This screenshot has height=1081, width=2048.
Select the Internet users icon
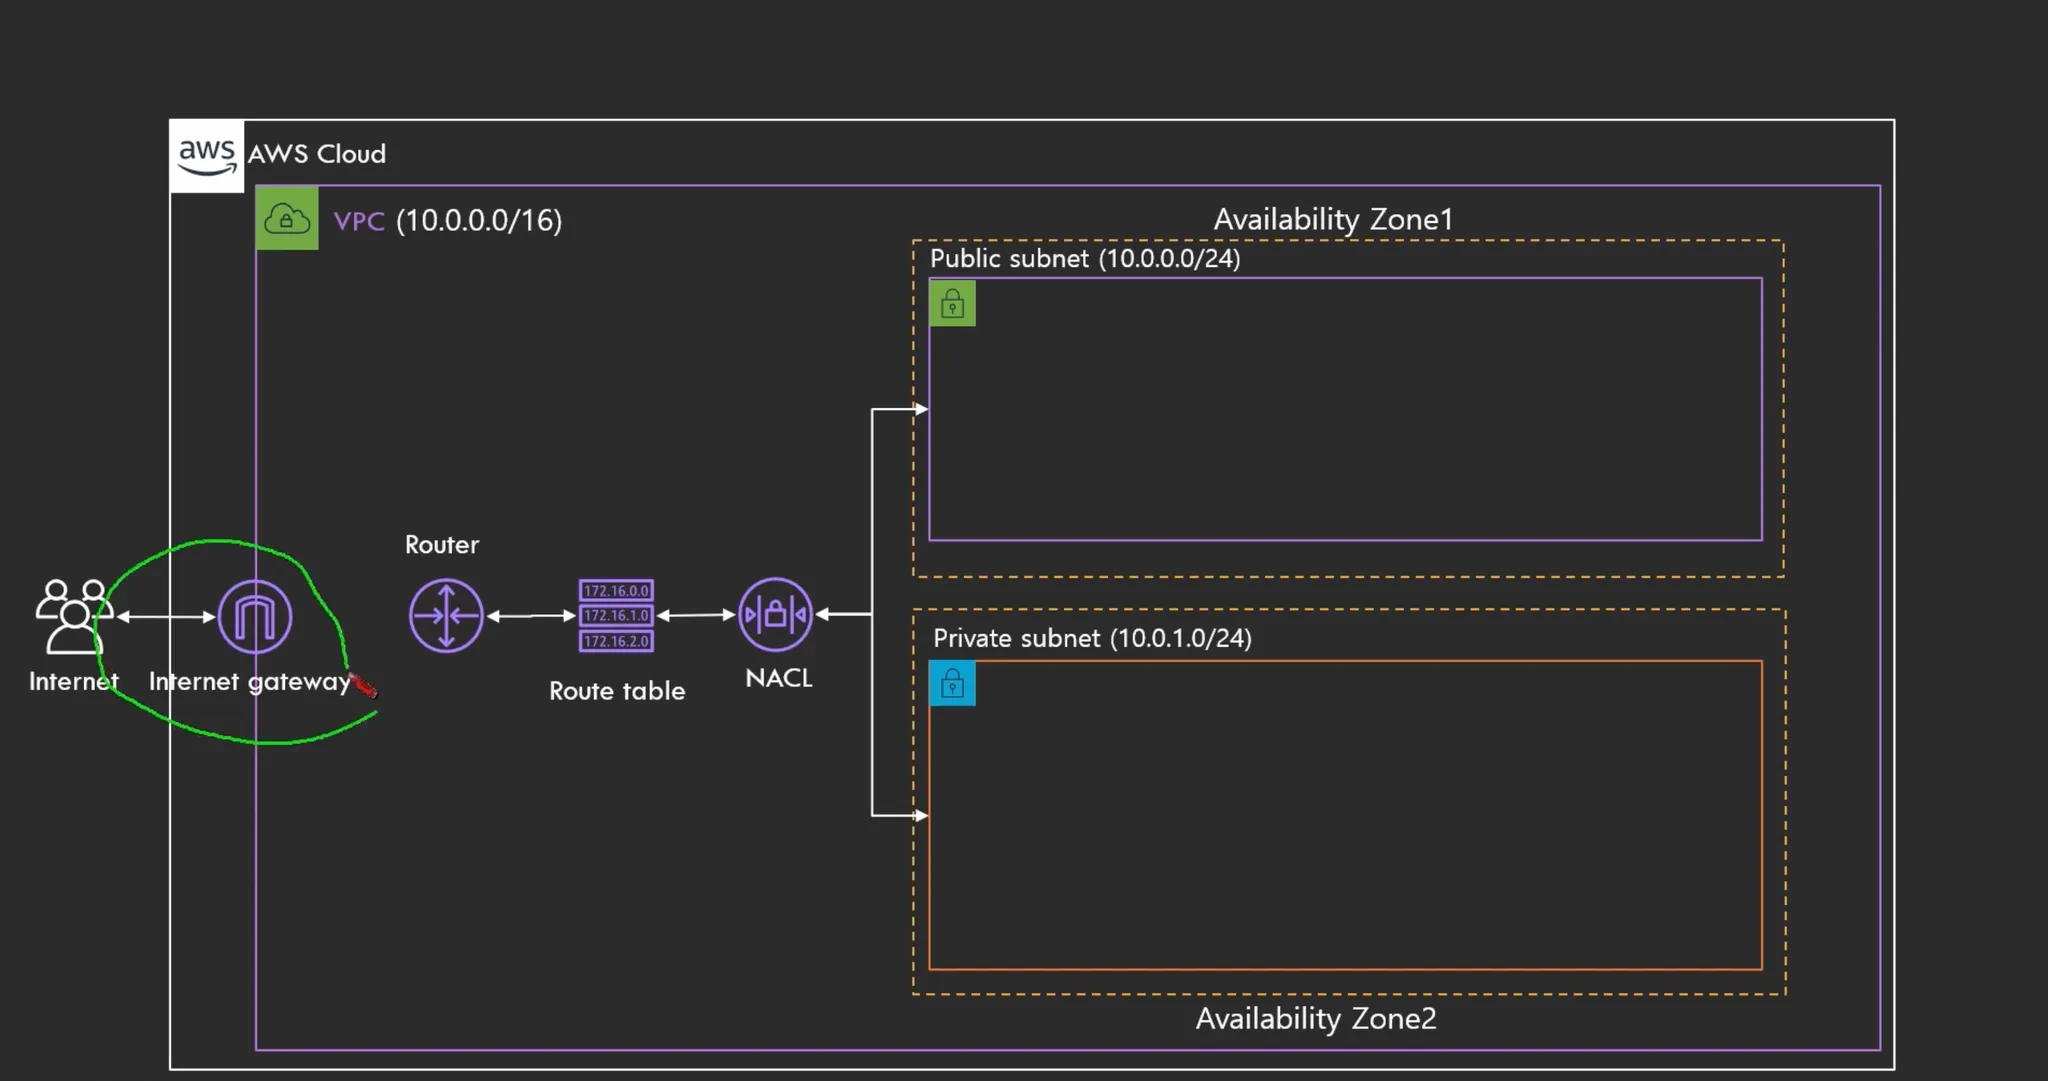click(x=72, y=615)
